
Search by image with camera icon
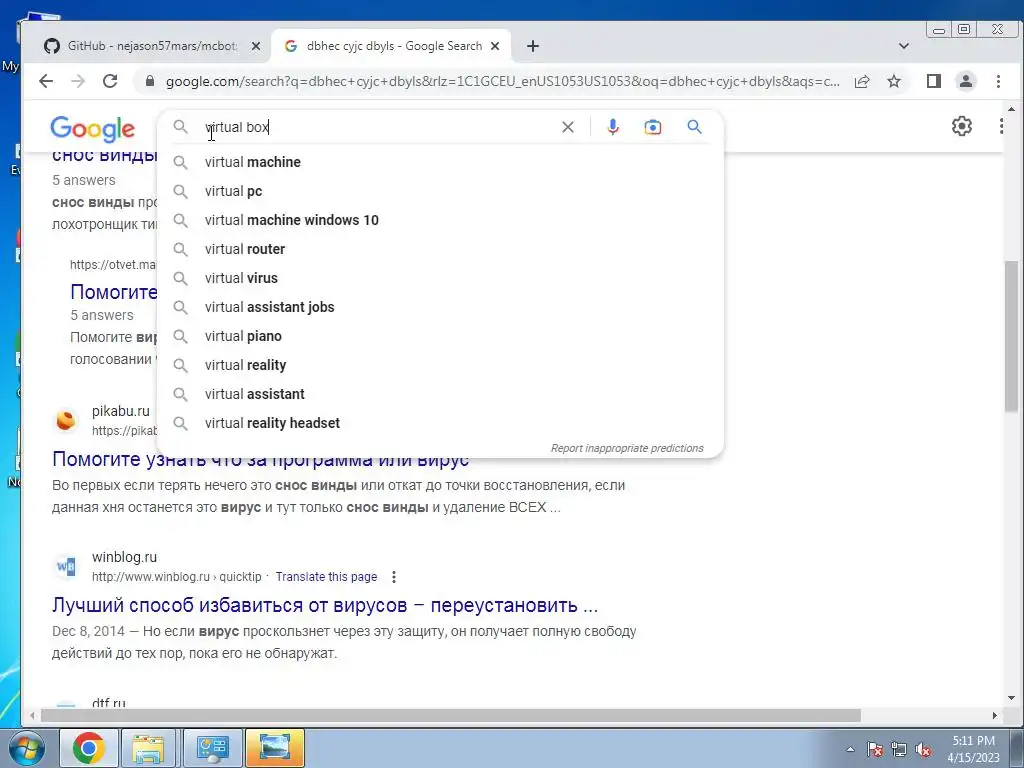[x=652, y=127]
